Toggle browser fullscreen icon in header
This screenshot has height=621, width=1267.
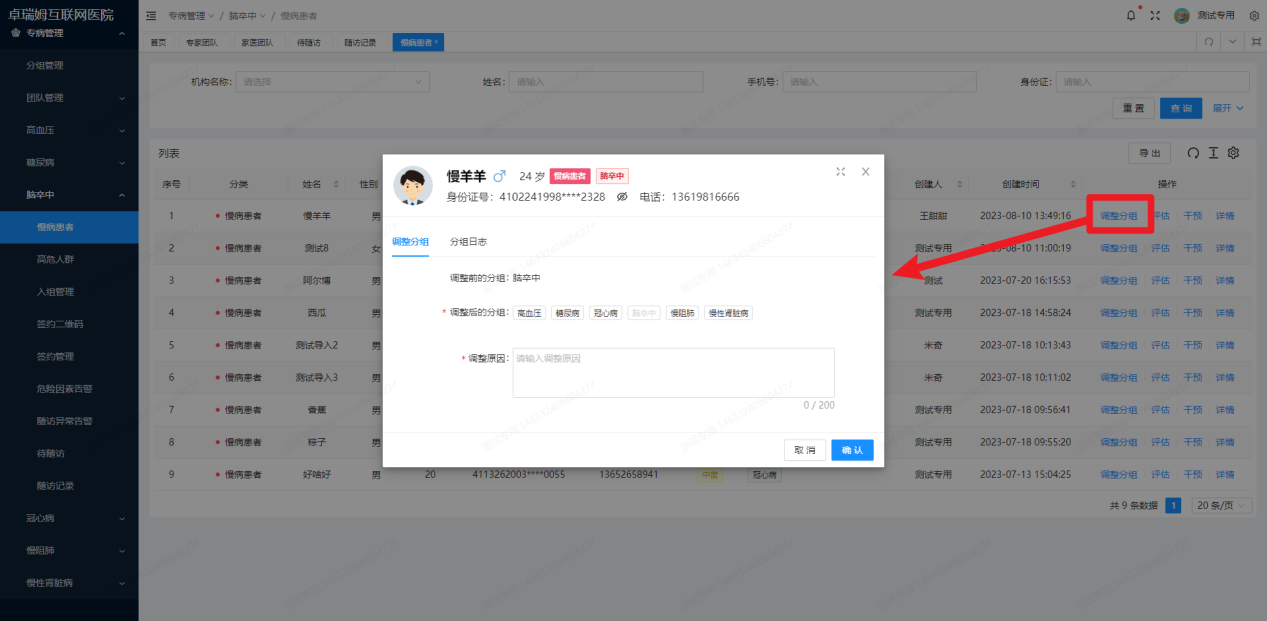[1155, 15]
